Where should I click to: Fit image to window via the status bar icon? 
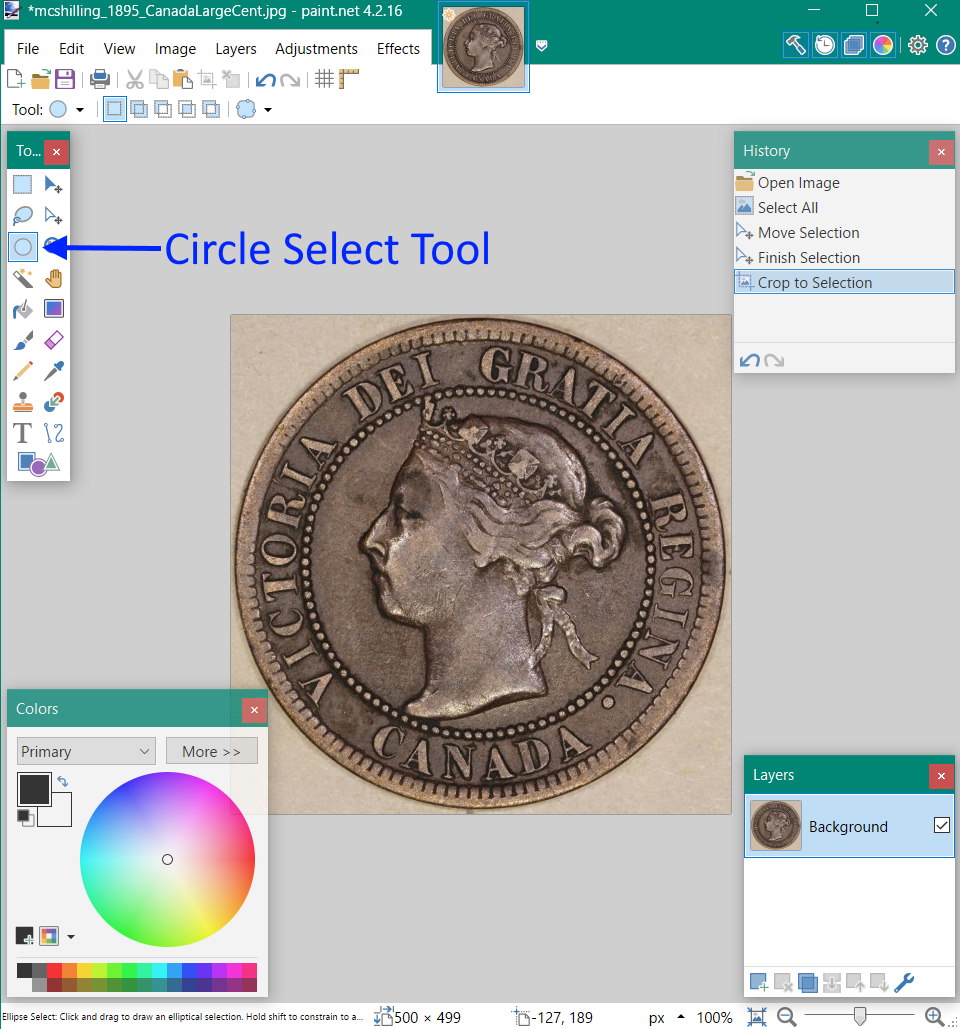757,1017
